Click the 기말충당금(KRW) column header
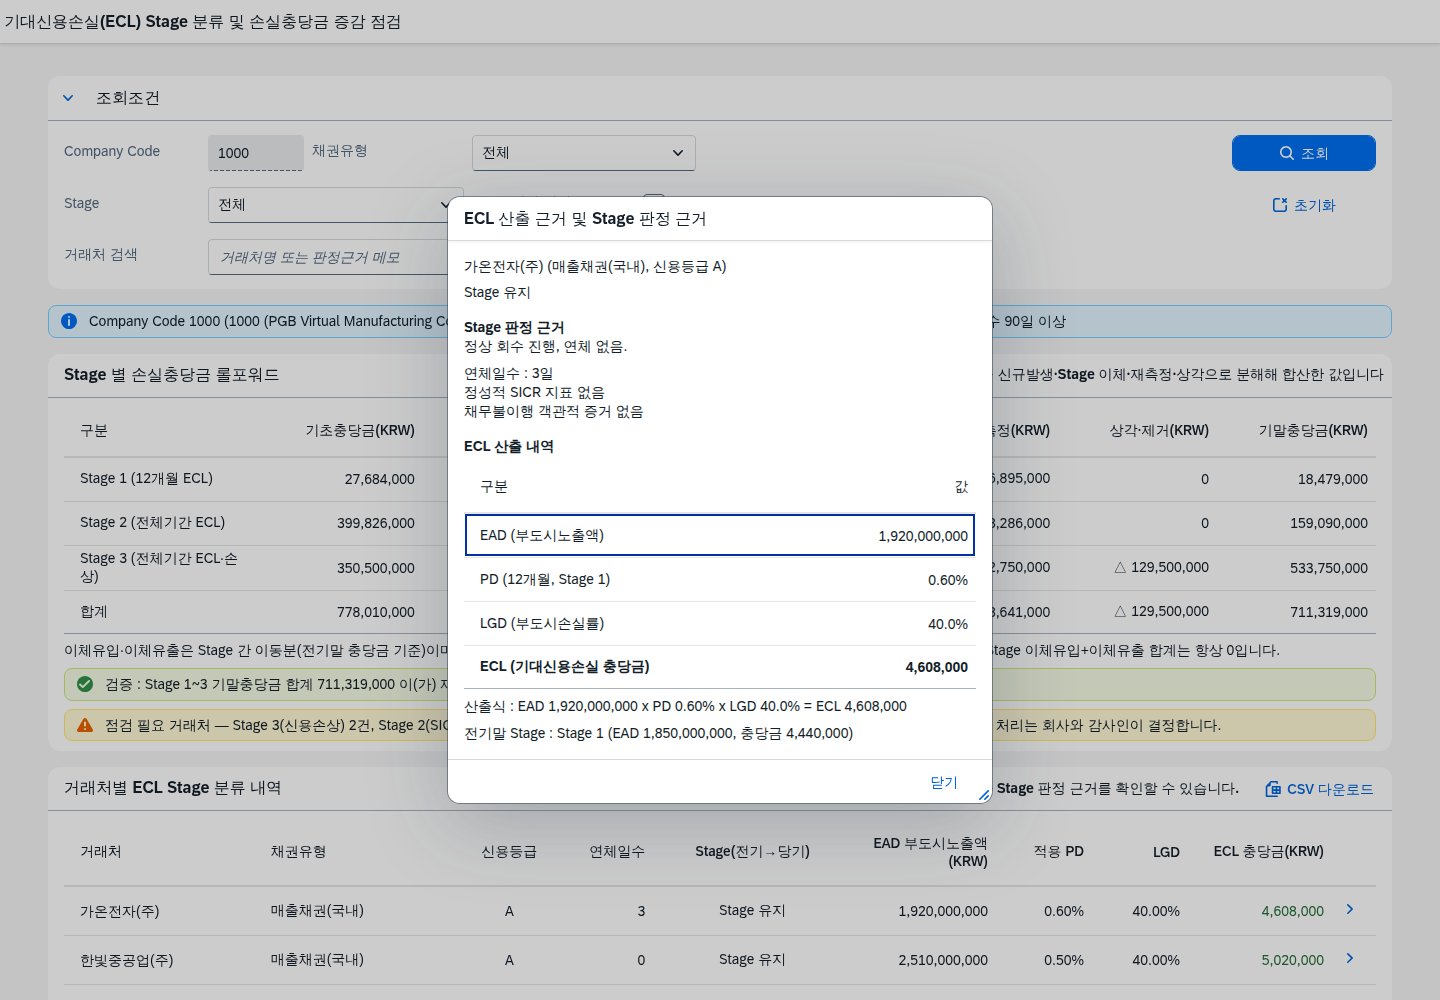 [x=1313, y=430]
